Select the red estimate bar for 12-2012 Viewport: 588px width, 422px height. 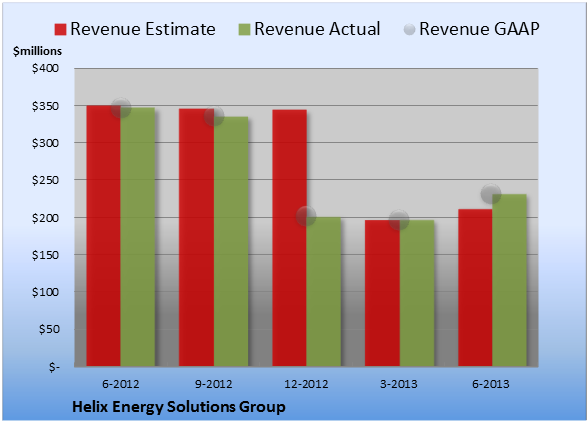coord(290,238)
